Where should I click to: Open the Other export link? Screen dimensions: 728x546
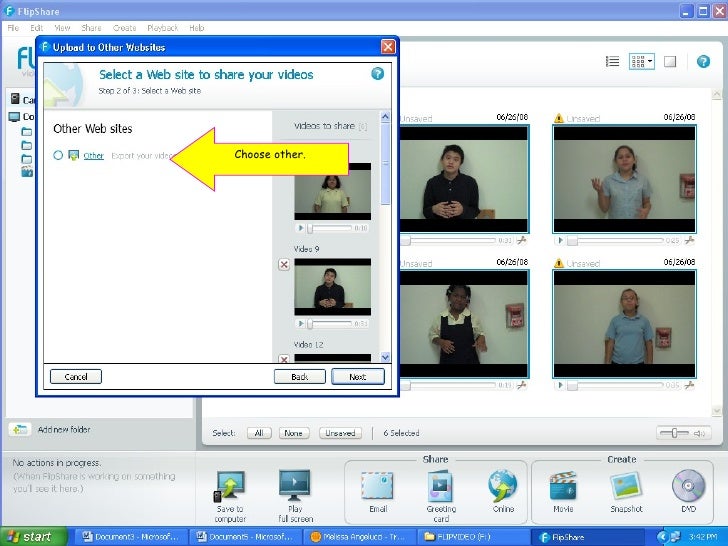coord(93,156)
